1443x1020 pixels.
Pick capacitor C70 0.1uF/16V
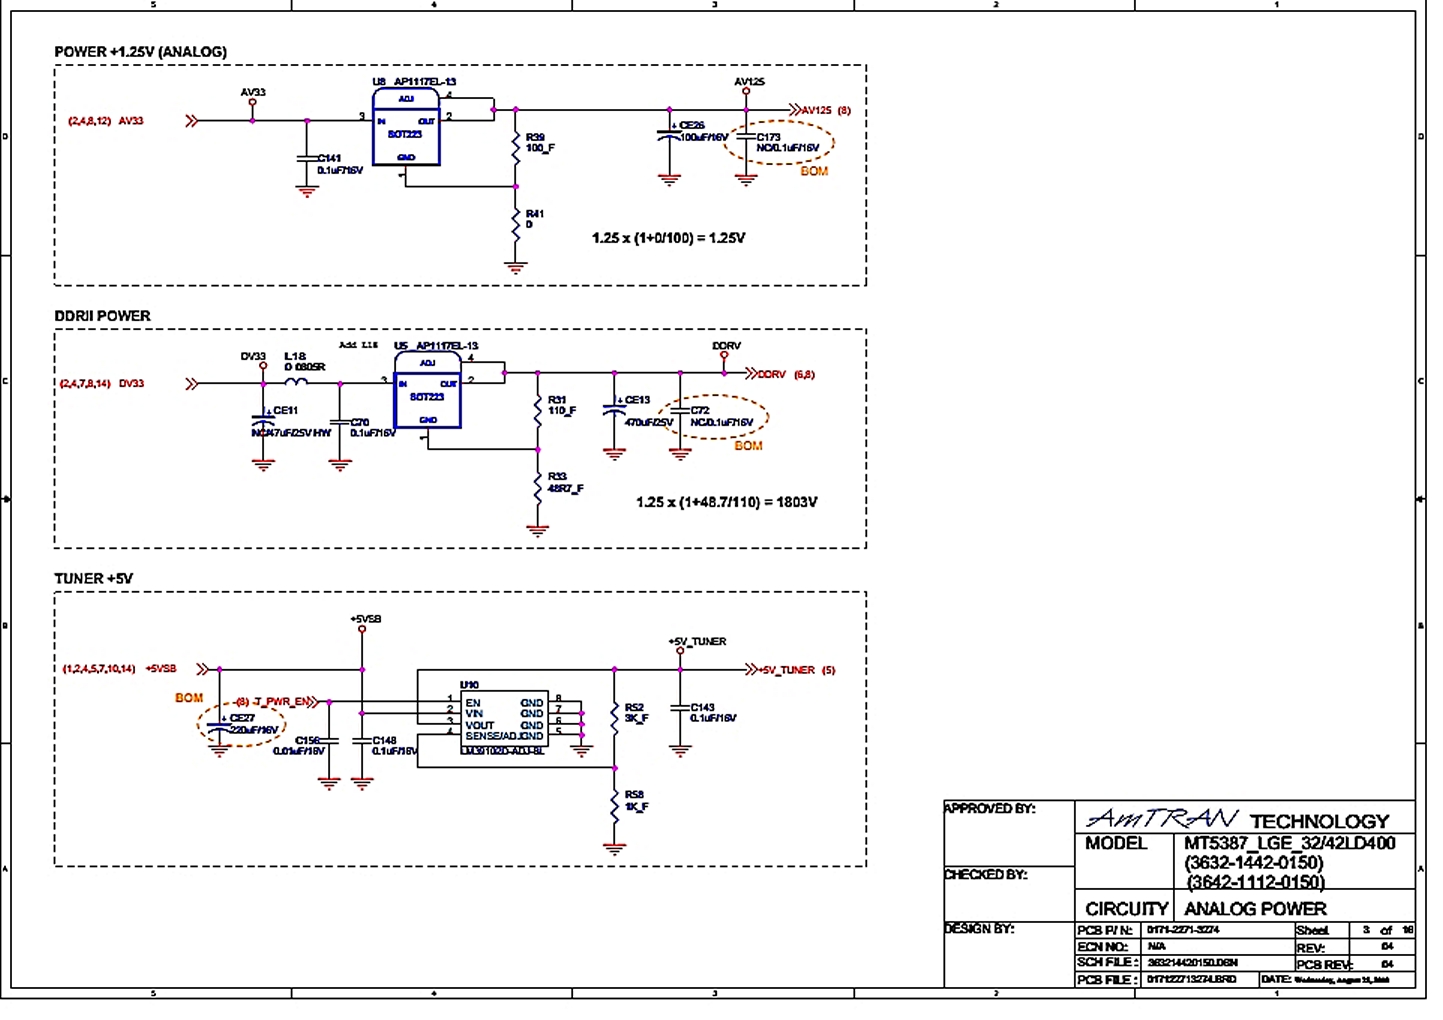coord(340,423)
